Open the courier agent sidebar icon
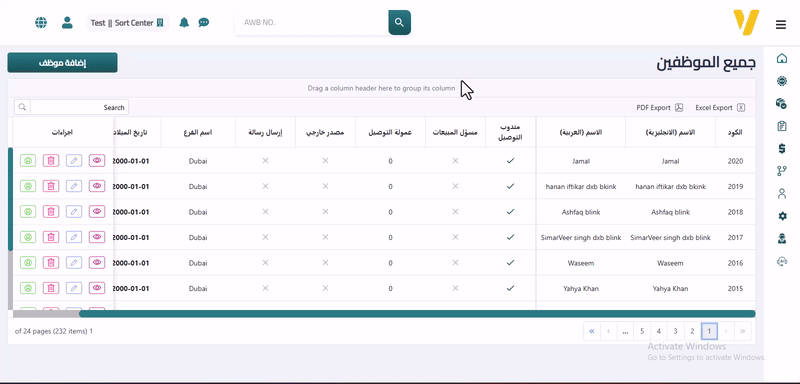 (782, 239)
